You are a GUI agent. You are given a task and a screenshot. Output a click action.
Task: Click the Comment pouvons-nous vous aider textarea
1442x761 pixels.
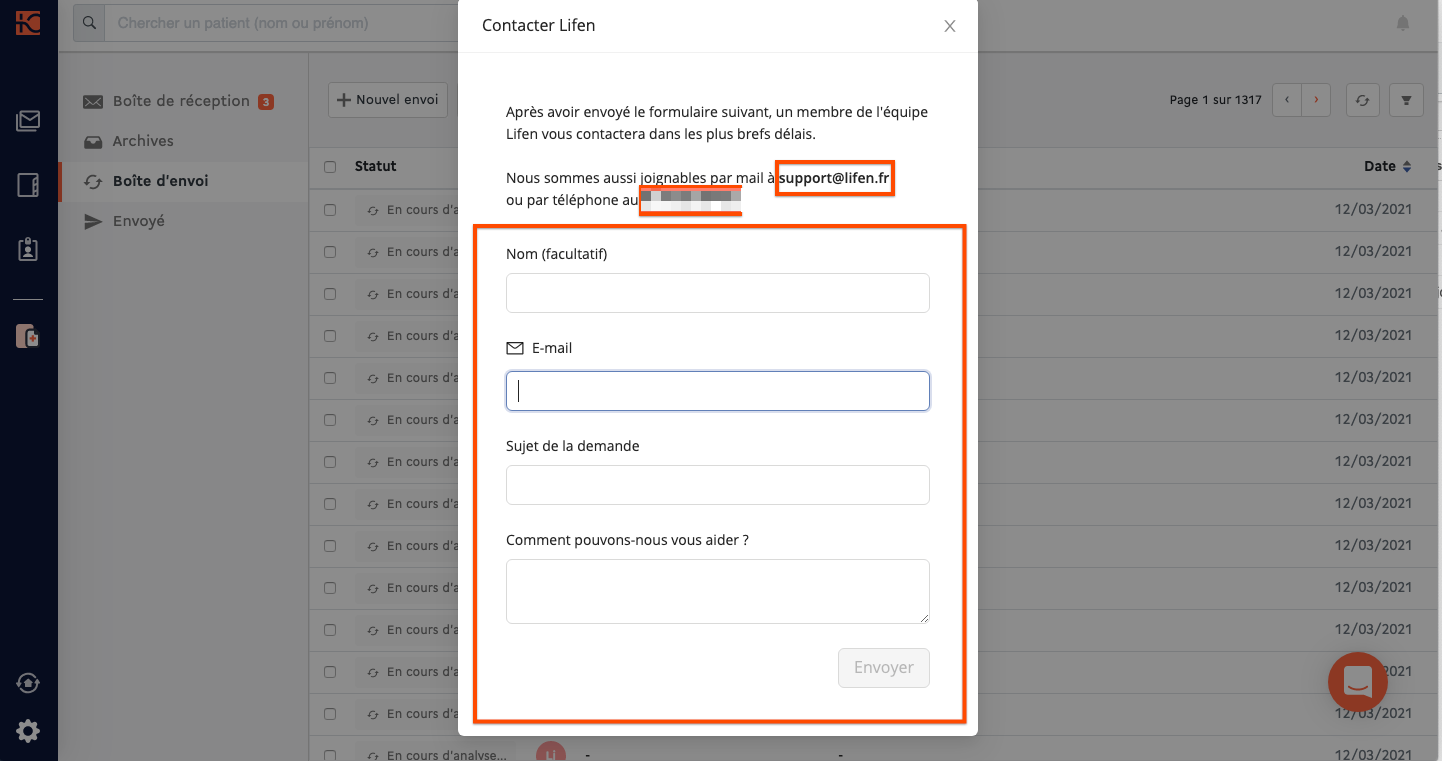pos(718,591)
